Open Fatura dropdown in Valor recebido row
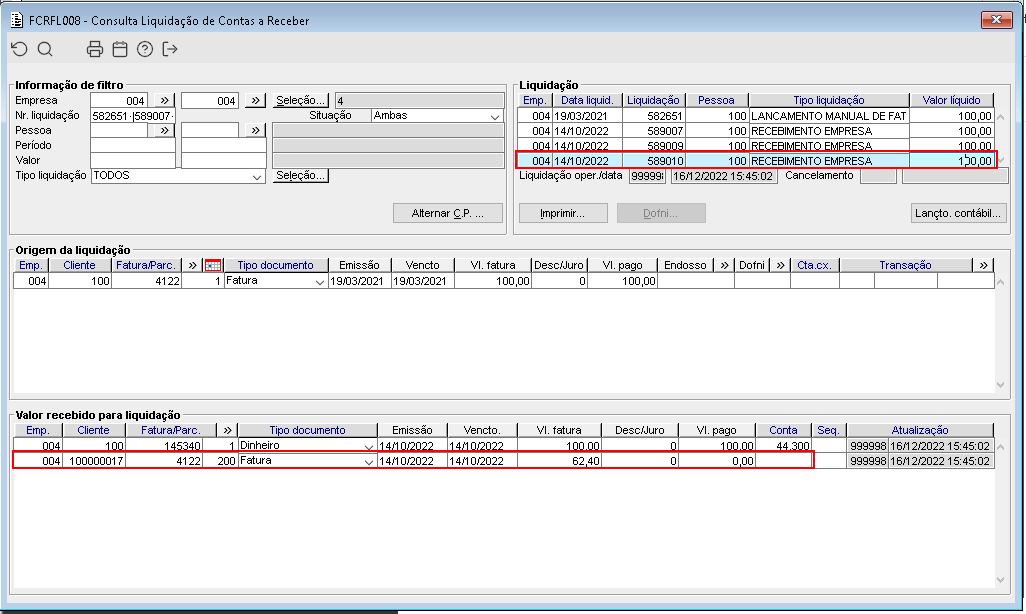This screenshot has height=614, width=1026. pos(369,461)
